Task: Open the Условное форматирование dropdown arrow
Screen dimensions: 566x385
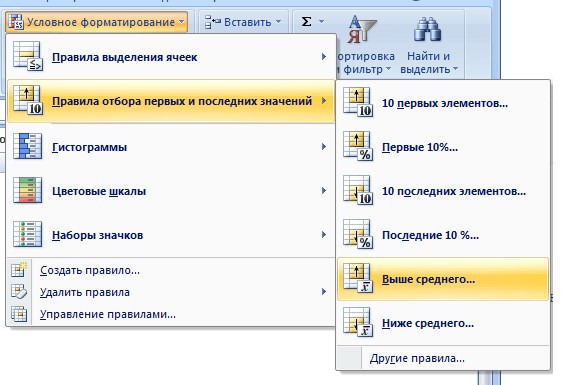Action: coord(182,22)
